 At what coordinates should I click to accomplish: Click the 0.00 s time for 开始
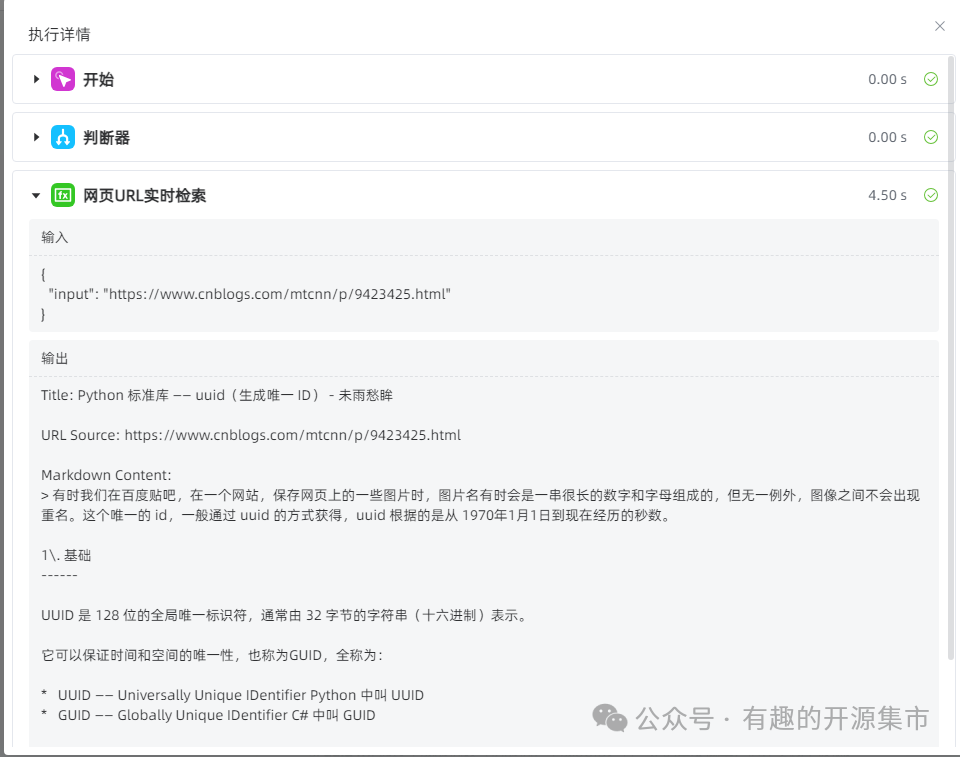(x=887, y=79)
